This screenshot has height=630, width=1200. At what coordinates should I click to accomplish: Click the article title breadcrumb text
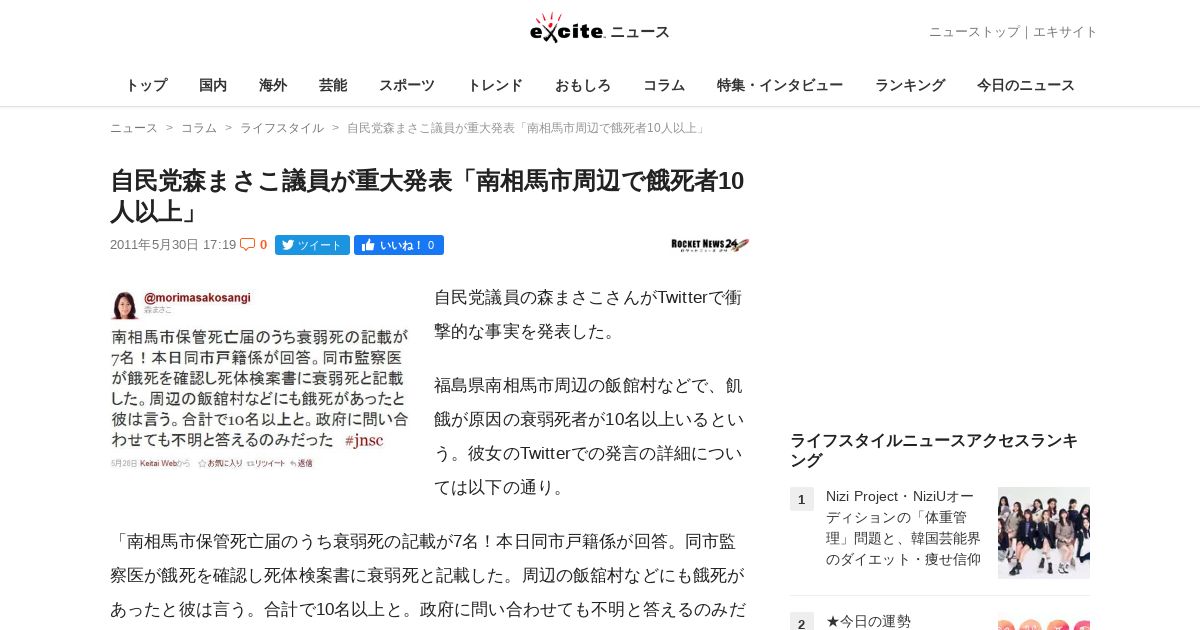(x=527, y=128)
